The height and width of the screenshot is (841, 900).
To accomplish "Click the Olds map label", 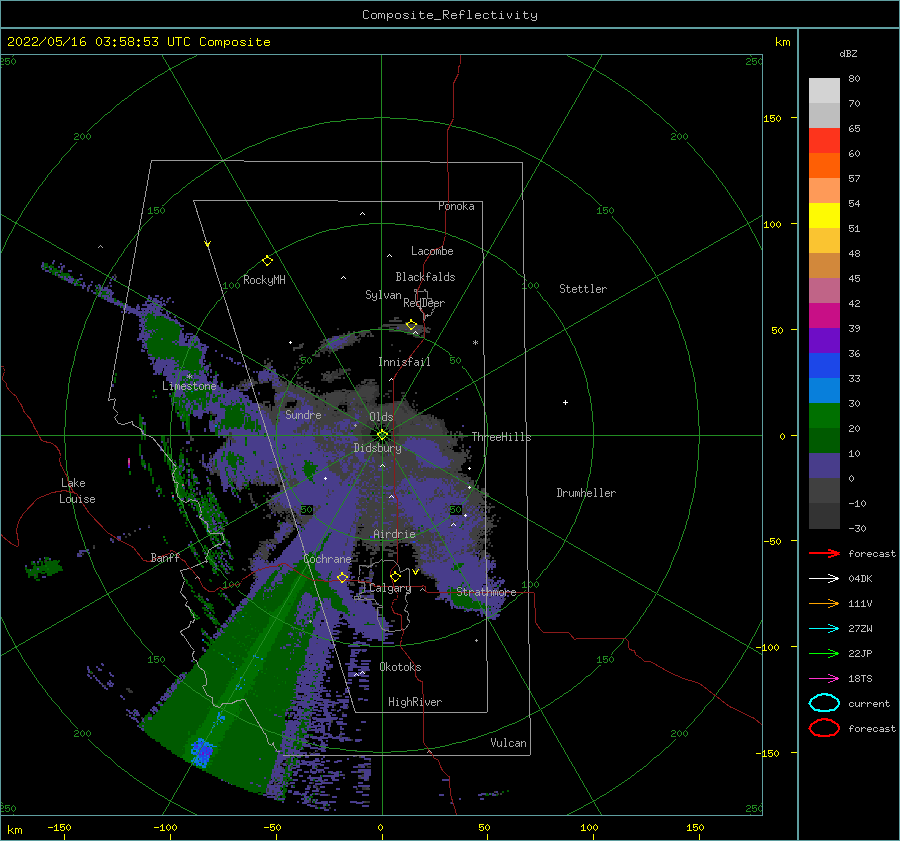I will pyautogui.click(x=381, y=417).
